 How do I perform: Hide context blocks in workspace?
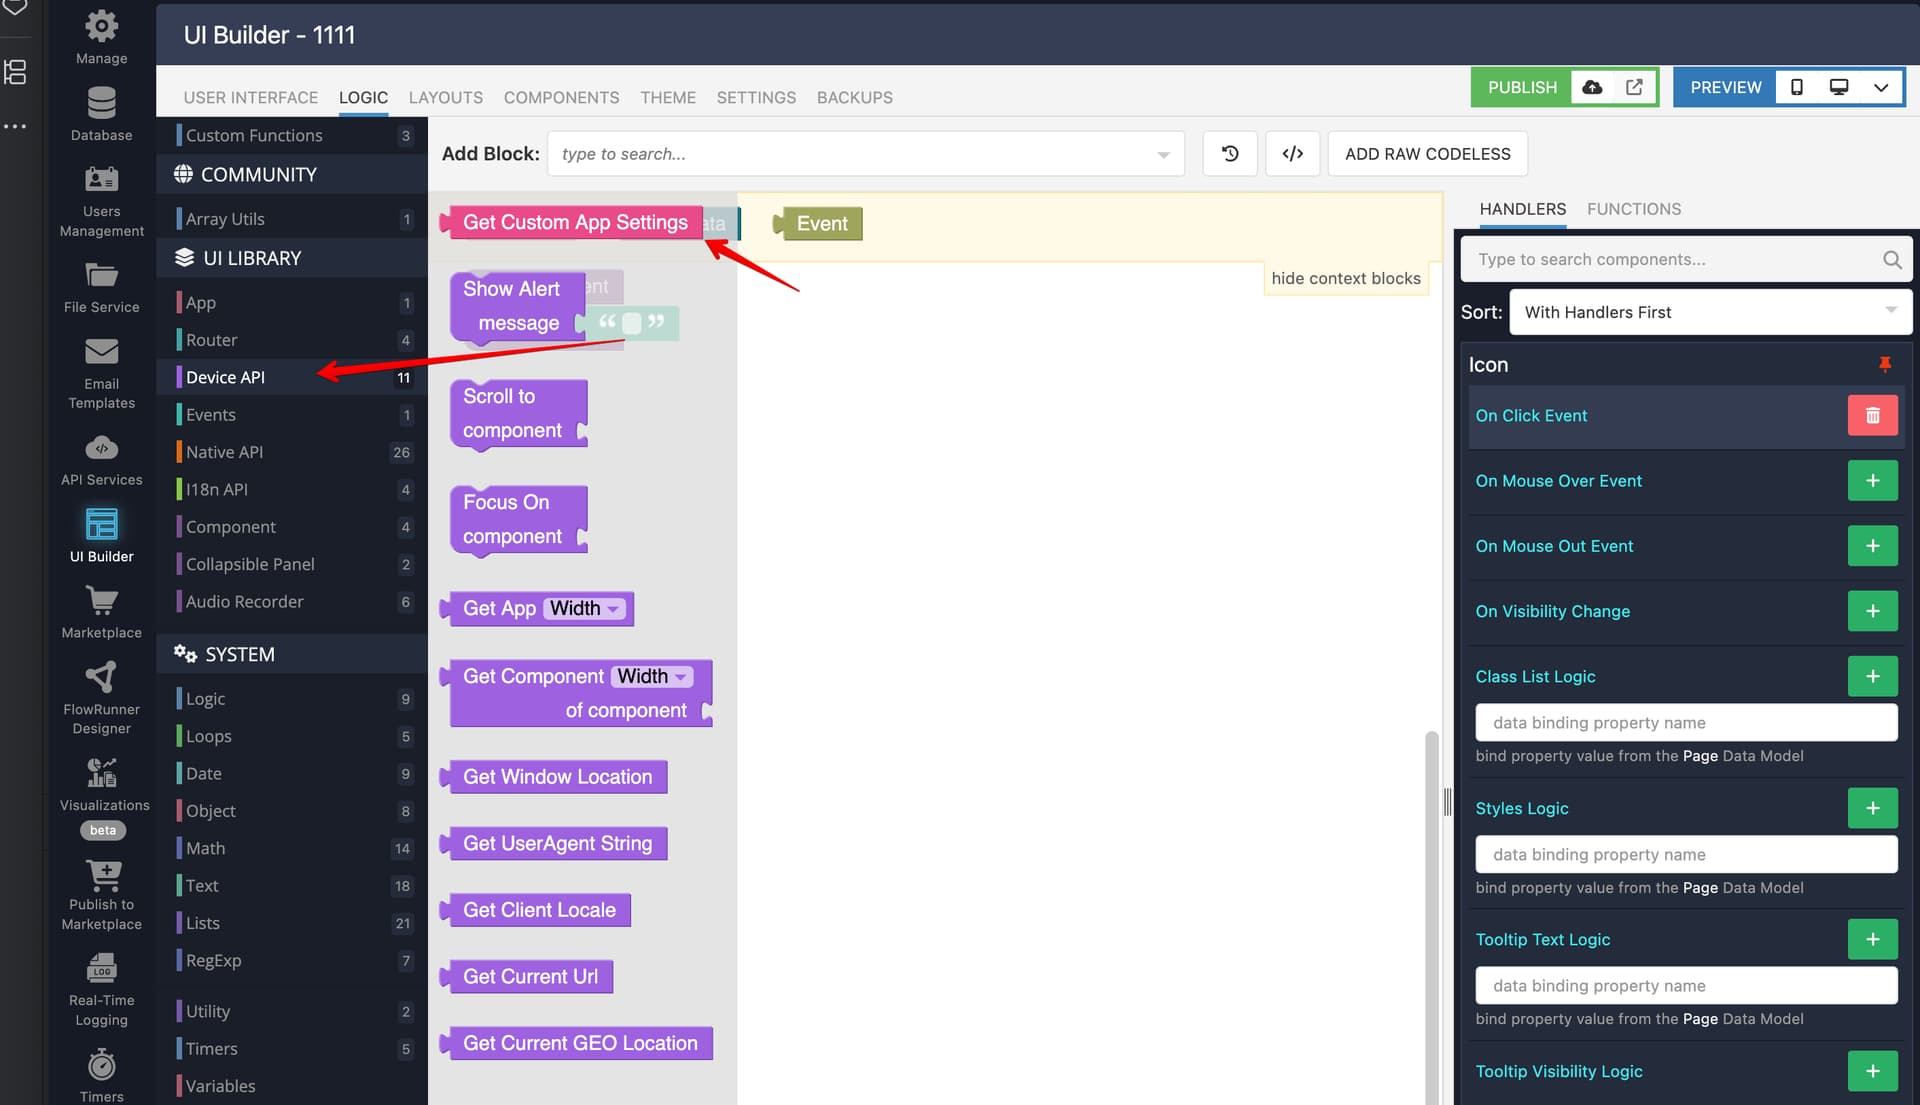(x=1345, y=279)
